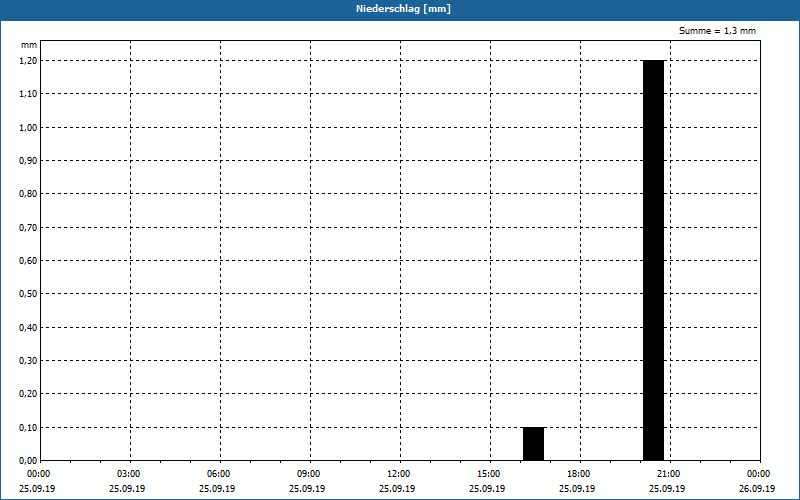Select the 0,90 y-axis value
This screenshot has width=800, height=500.
pyautogui.click(x=28, y=161)
